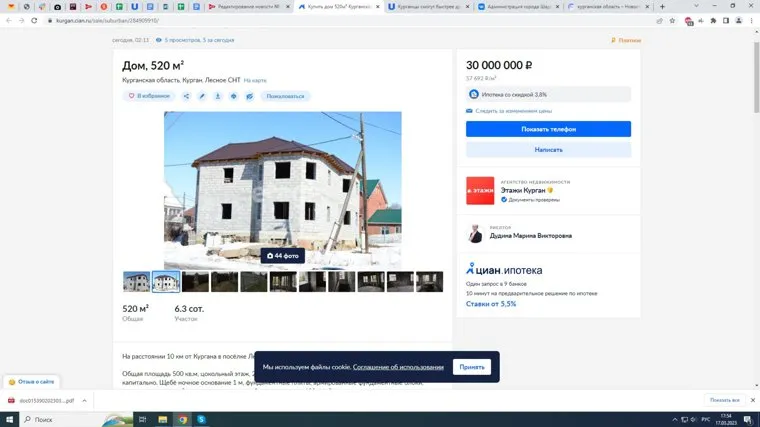Open the Windows Start menu
The width and height of the screenshot is (760, 427).
[9, 419]
